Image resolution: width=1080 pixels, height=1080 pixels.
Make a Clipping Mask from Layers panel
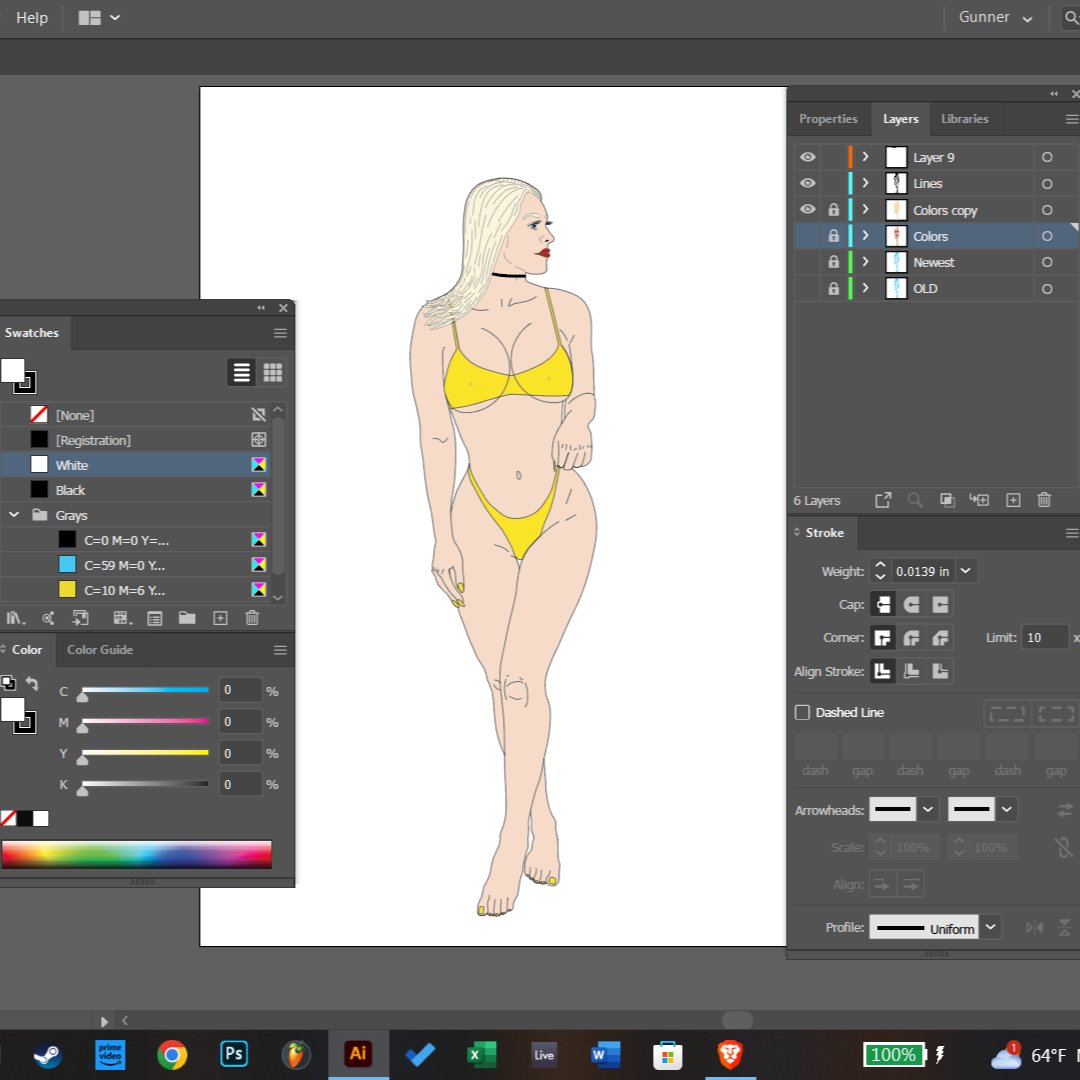tap(947, 500)
